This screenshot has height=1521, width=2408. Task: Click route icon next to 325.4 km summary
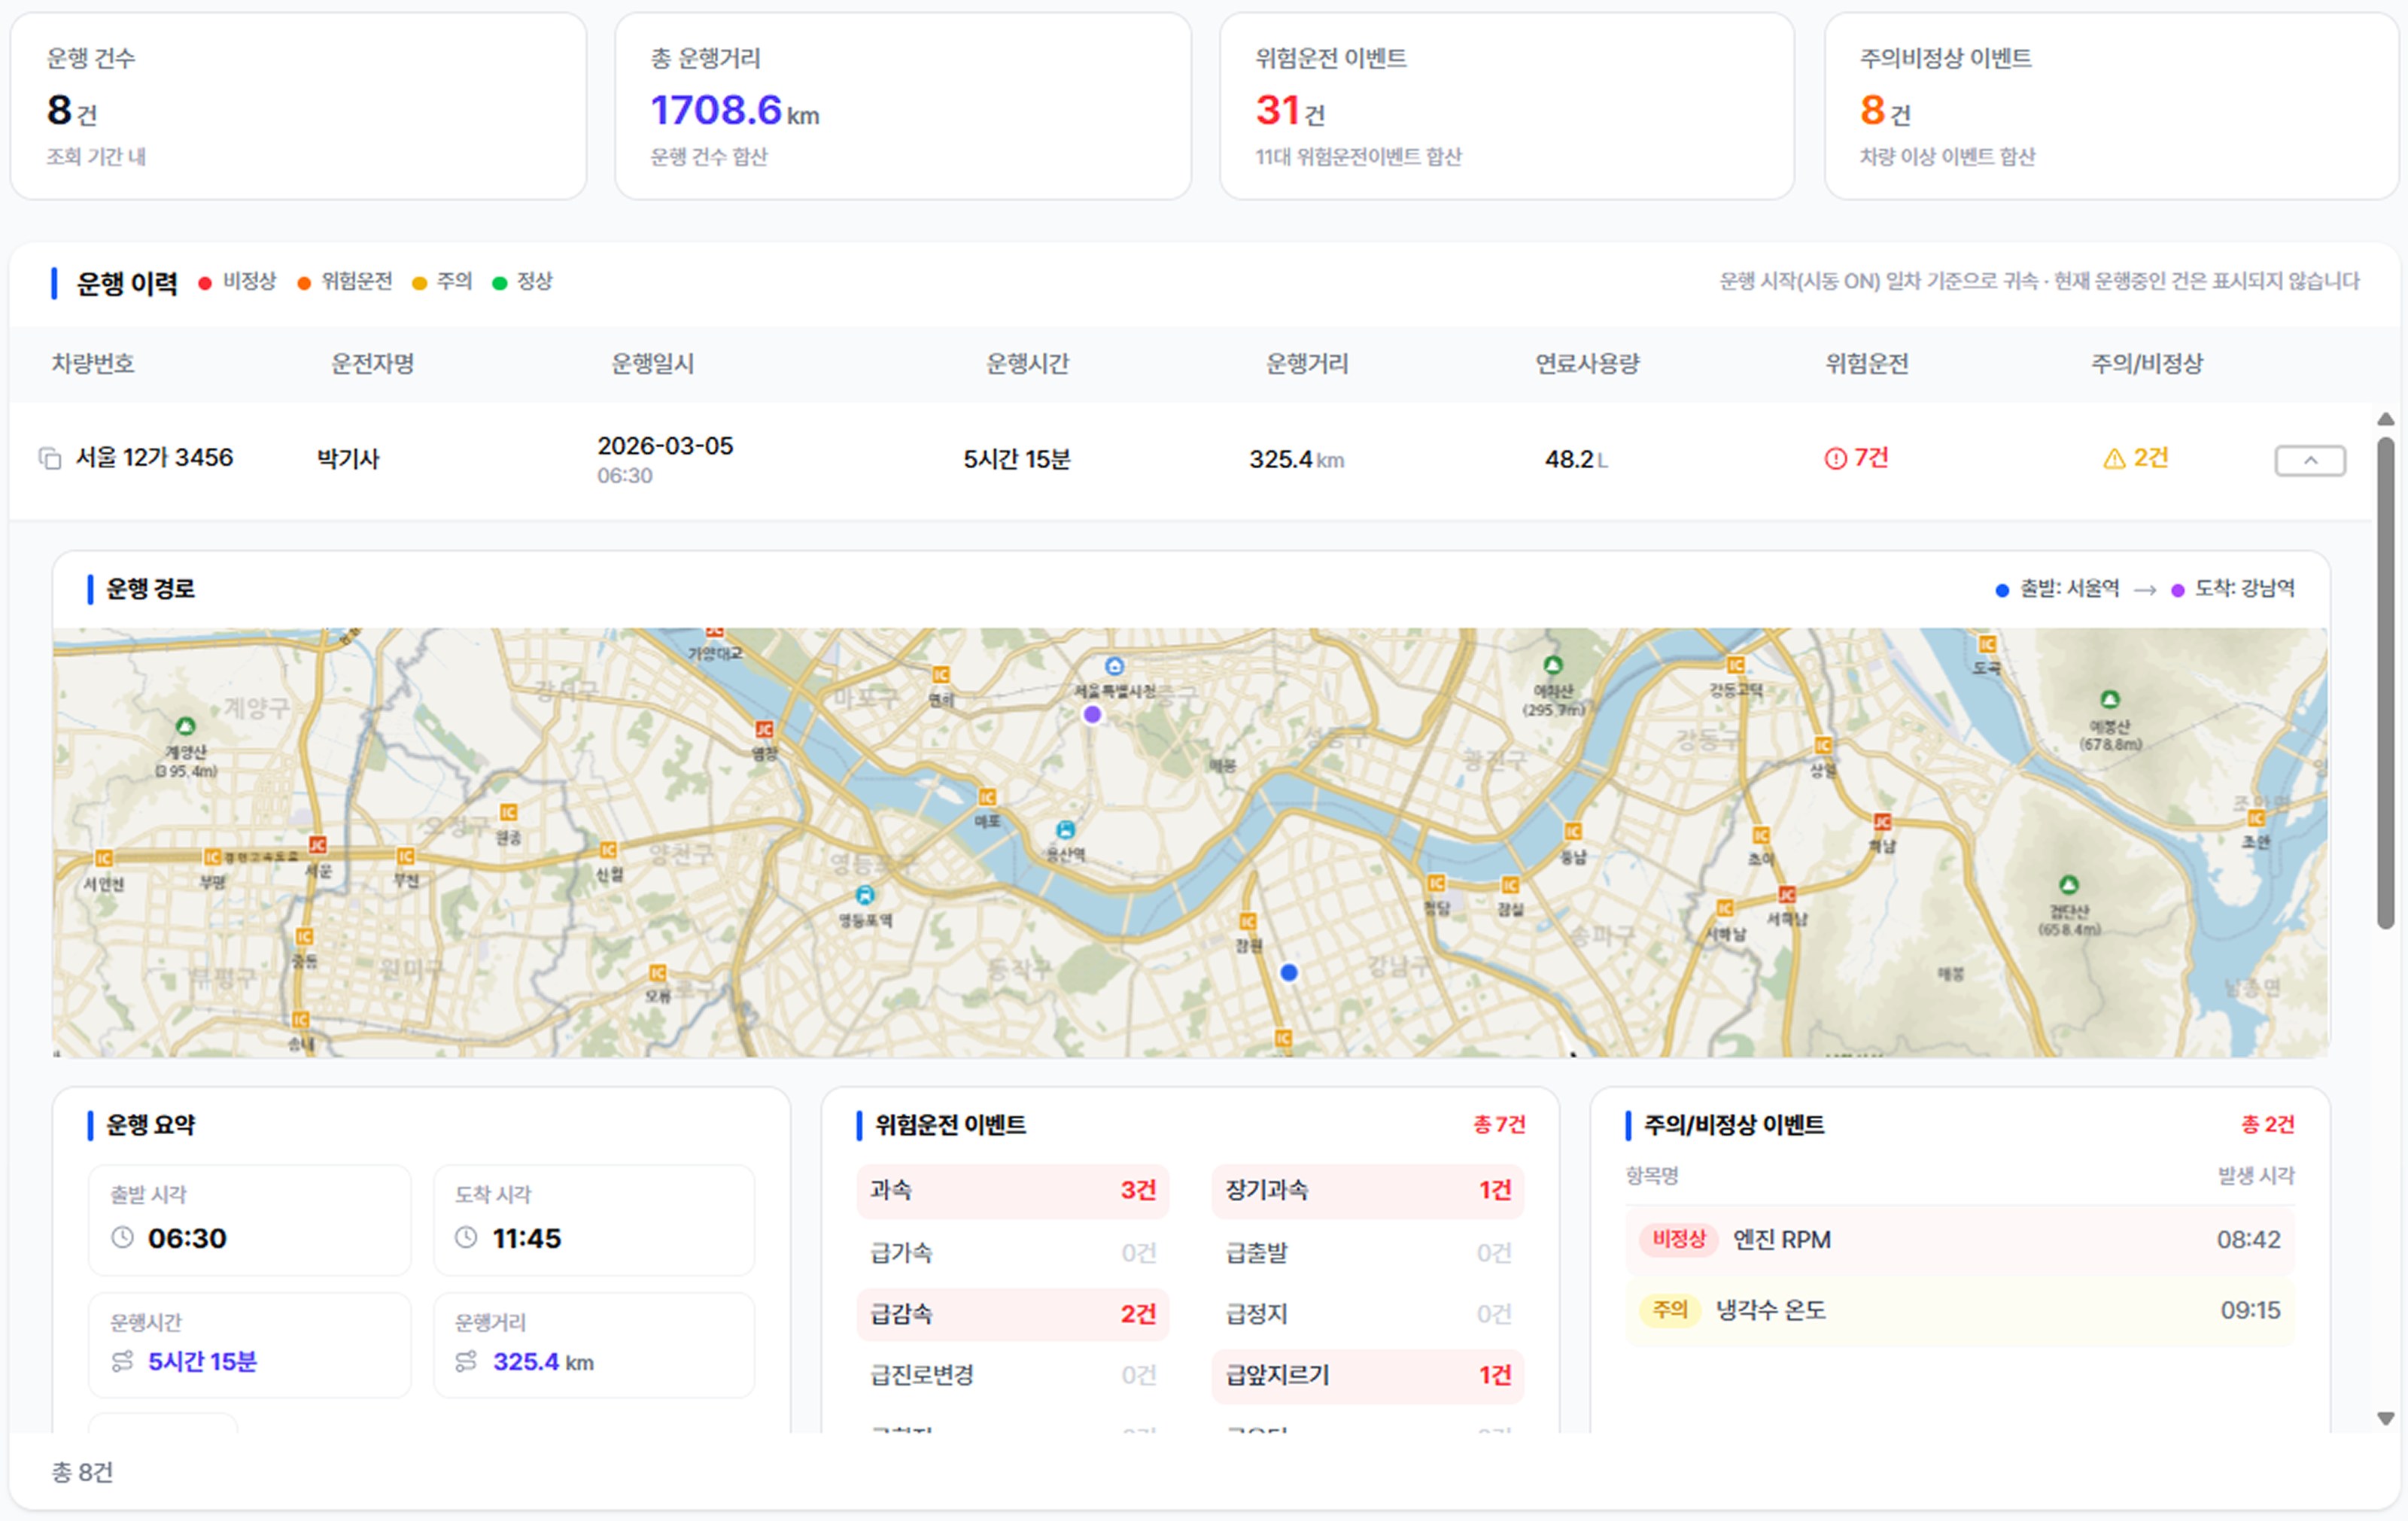pyautogui.click(x=466, y=1361)
